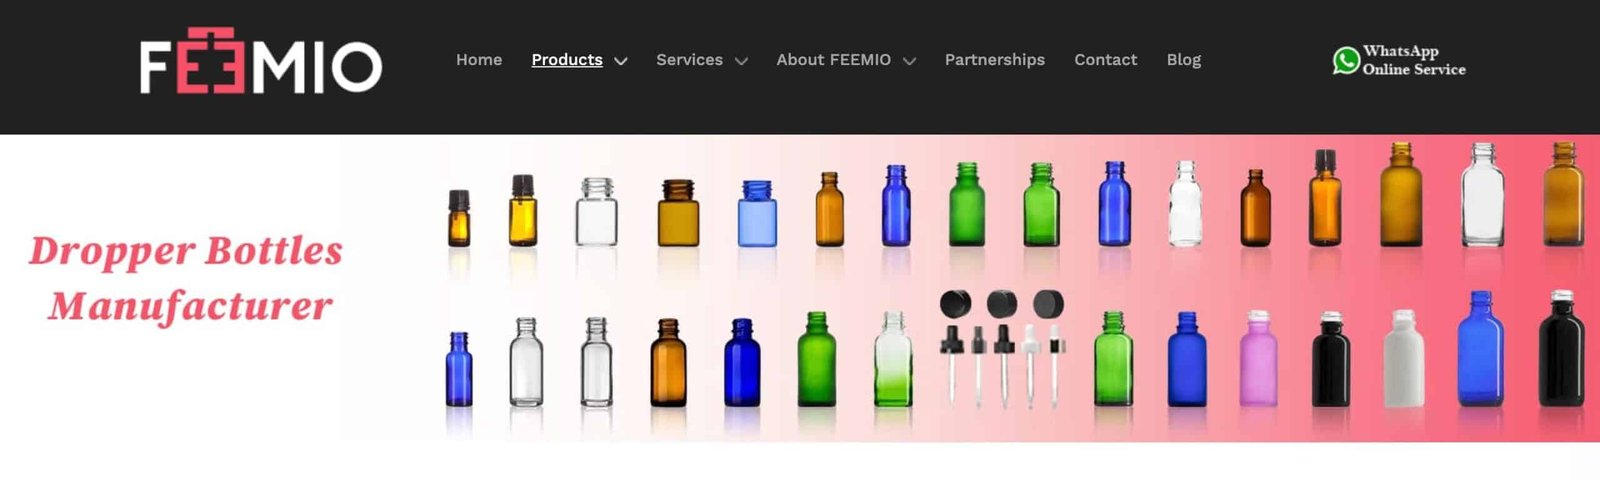1600x479 pixels.
Task: Go to the Home page
Action: [479, 60]
